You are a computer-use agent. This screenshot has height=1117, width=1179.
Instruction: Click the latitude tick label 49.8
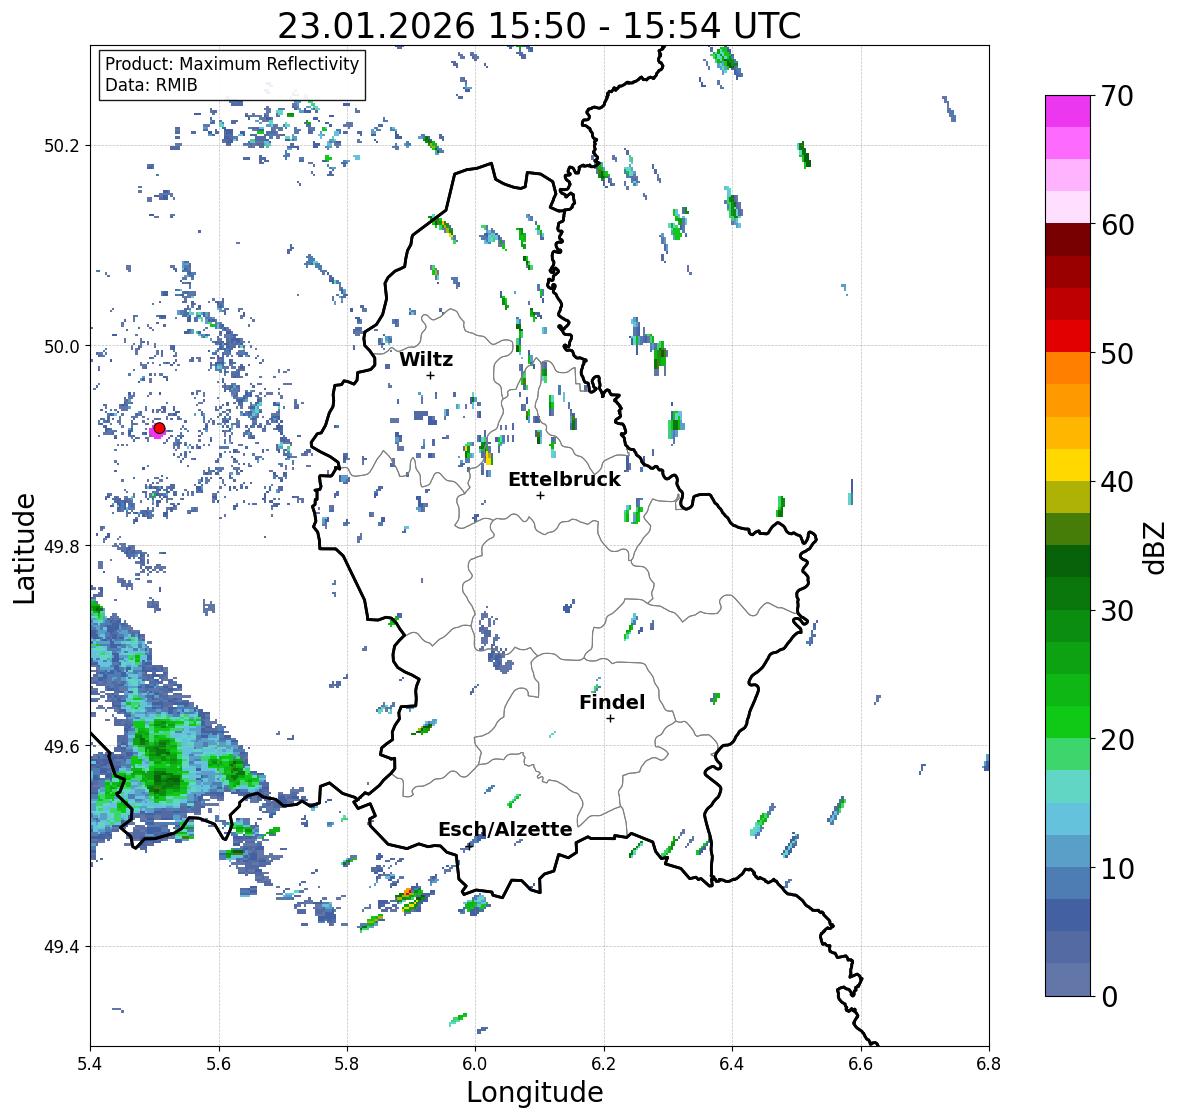point(62,546)
